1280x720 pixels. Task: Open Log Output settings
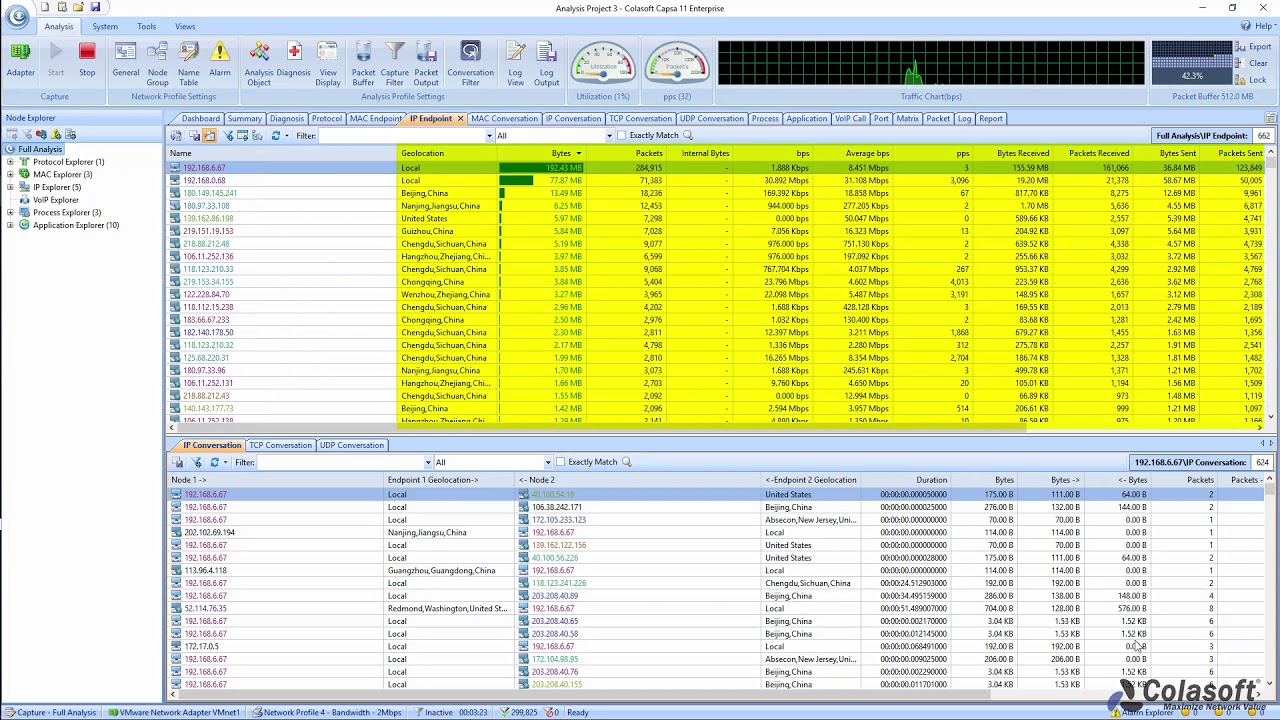pyautogui.click(x=546, y=64)
